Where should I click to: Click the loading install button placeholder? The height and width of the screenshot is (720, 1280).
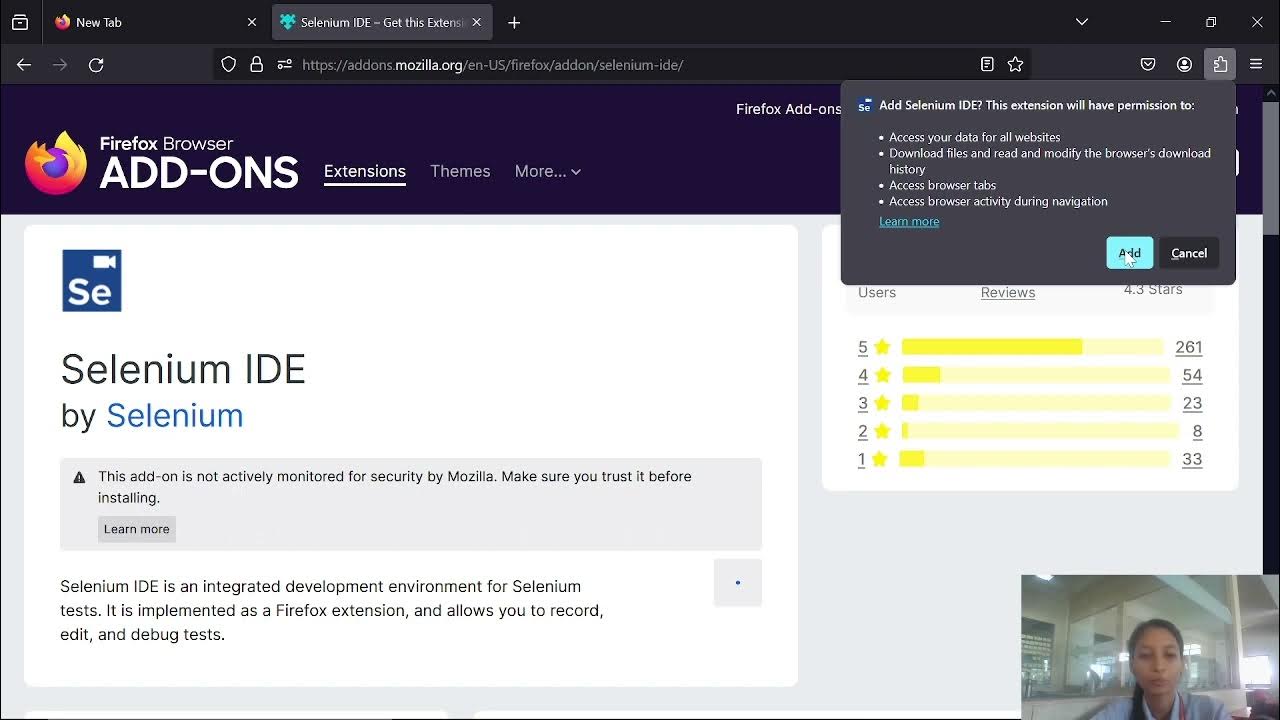click(x=738, y=582)
